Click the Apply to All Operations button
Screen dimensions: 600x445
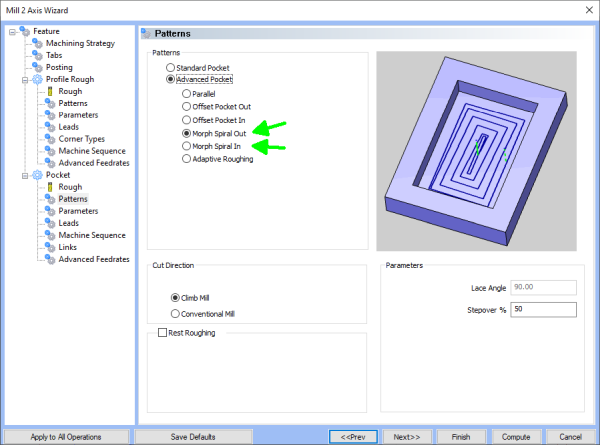tap(66, 437)
